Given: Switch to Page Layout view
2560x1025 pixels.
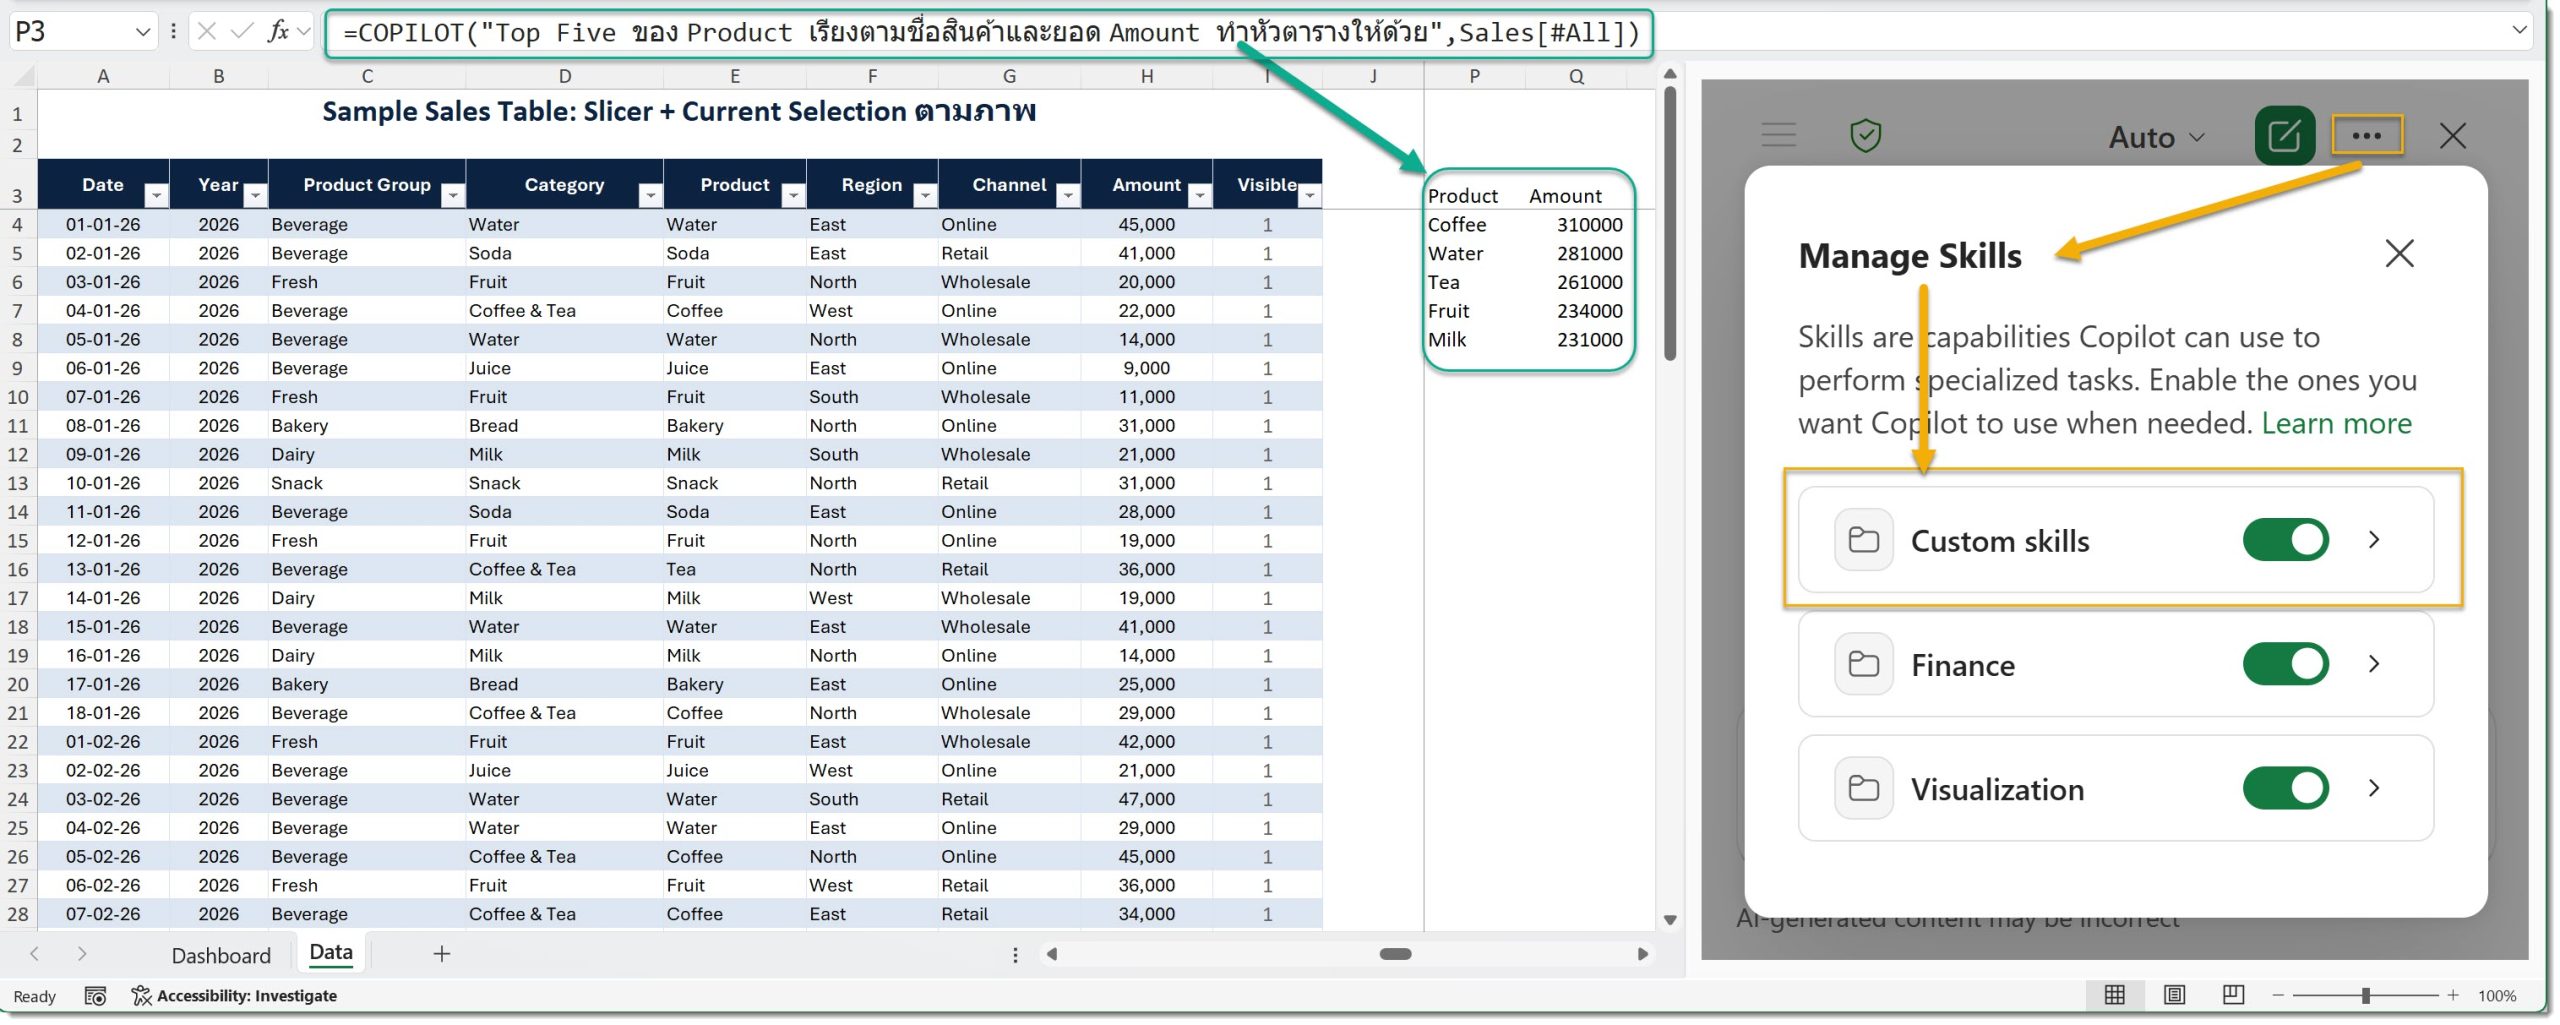Looking at the screenshot, I should click(x=2174, y=995).
